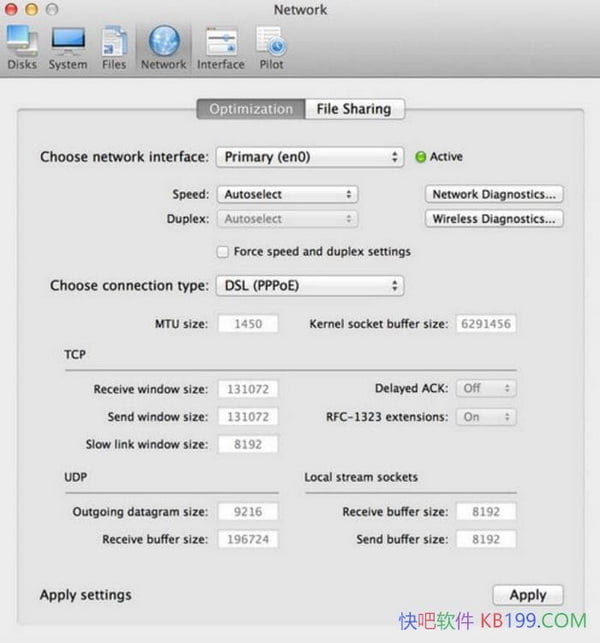Click the Kernel socket buffer size field
The image size is (600, 643).
point(486,324)
